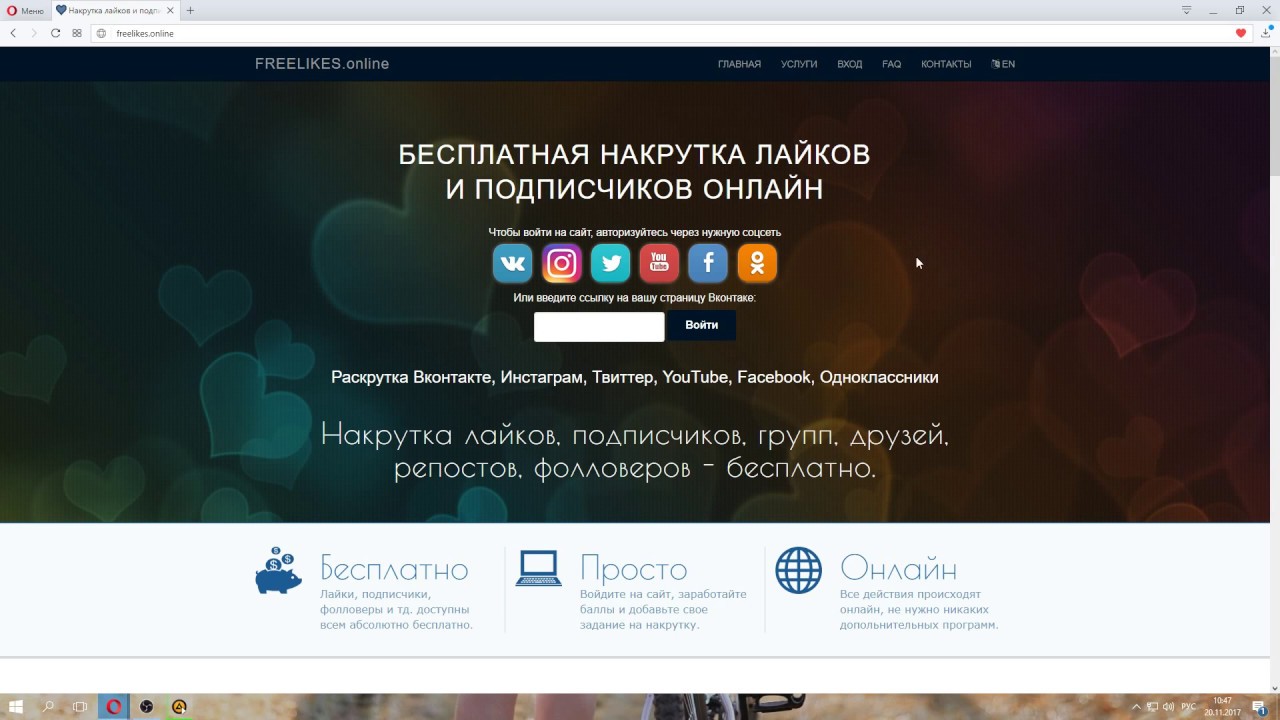Image resolution: width=1280 pixels, height=720 pixels.
Task: Click the Бесплатно heading
Action: 394,569
